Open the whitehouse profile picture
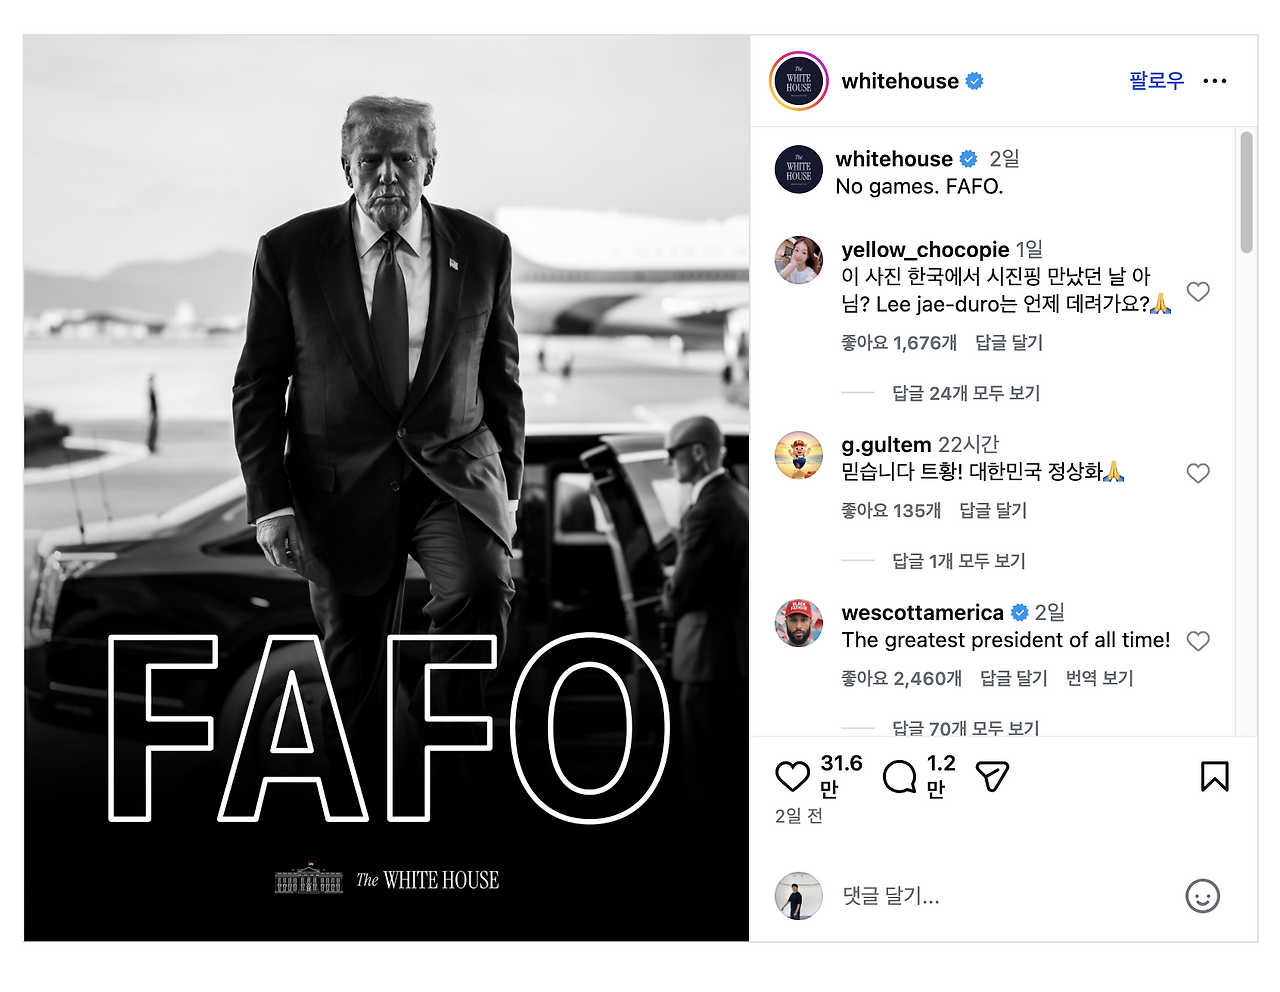 pyautogui.click(x=798, y=81)
